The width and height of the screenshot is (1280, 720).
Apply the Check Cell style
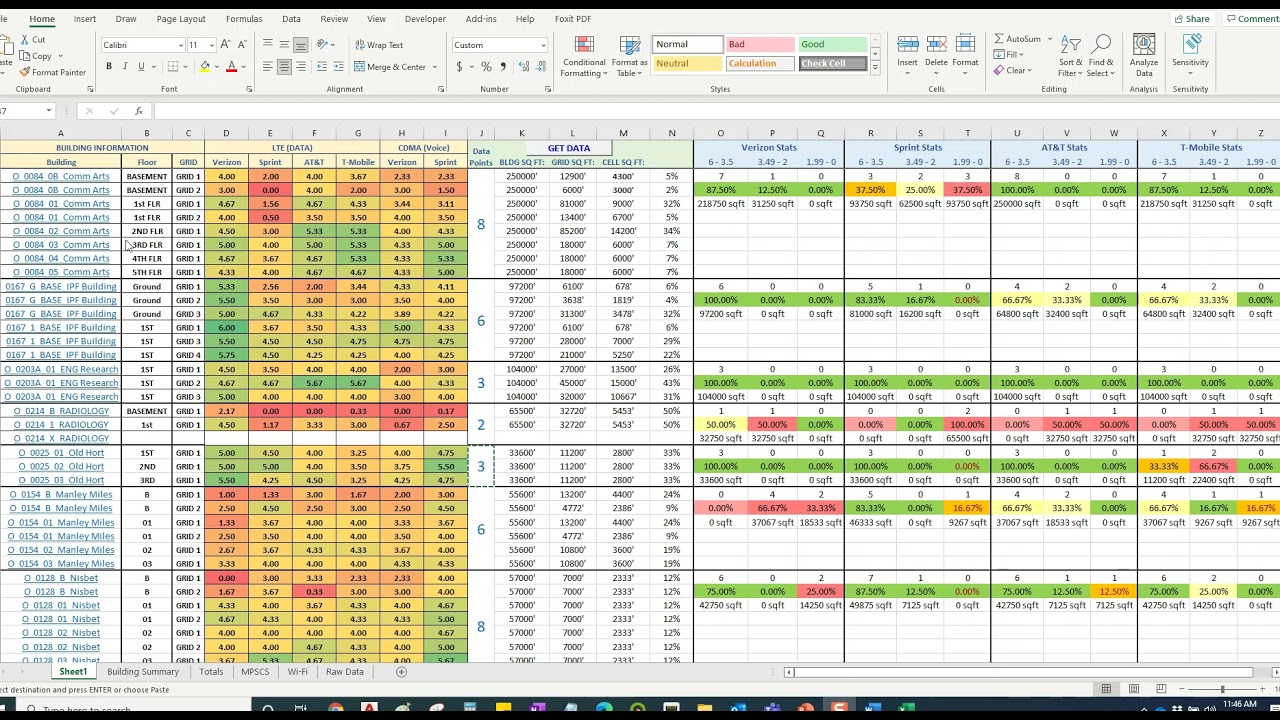pos(832,64)
